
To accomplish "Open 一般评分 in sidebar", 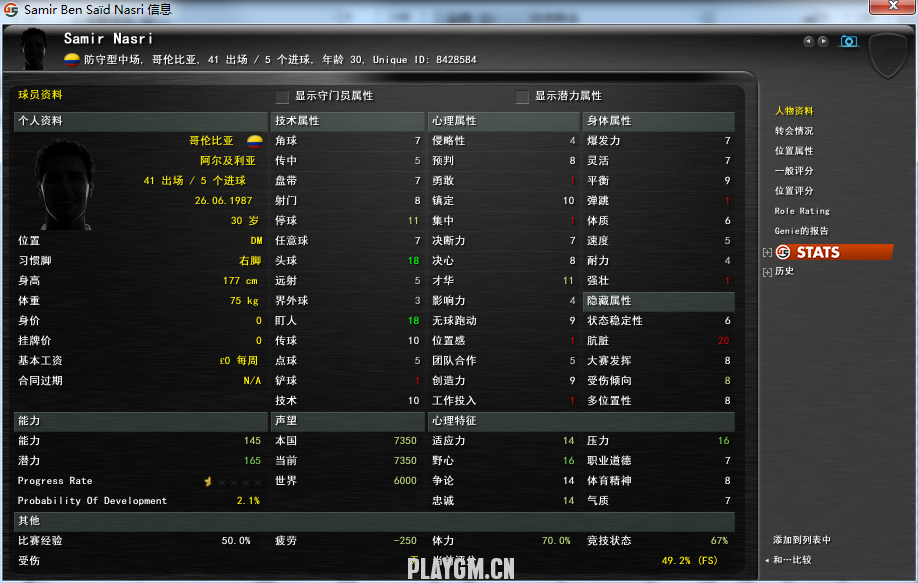I will (794, 170).
